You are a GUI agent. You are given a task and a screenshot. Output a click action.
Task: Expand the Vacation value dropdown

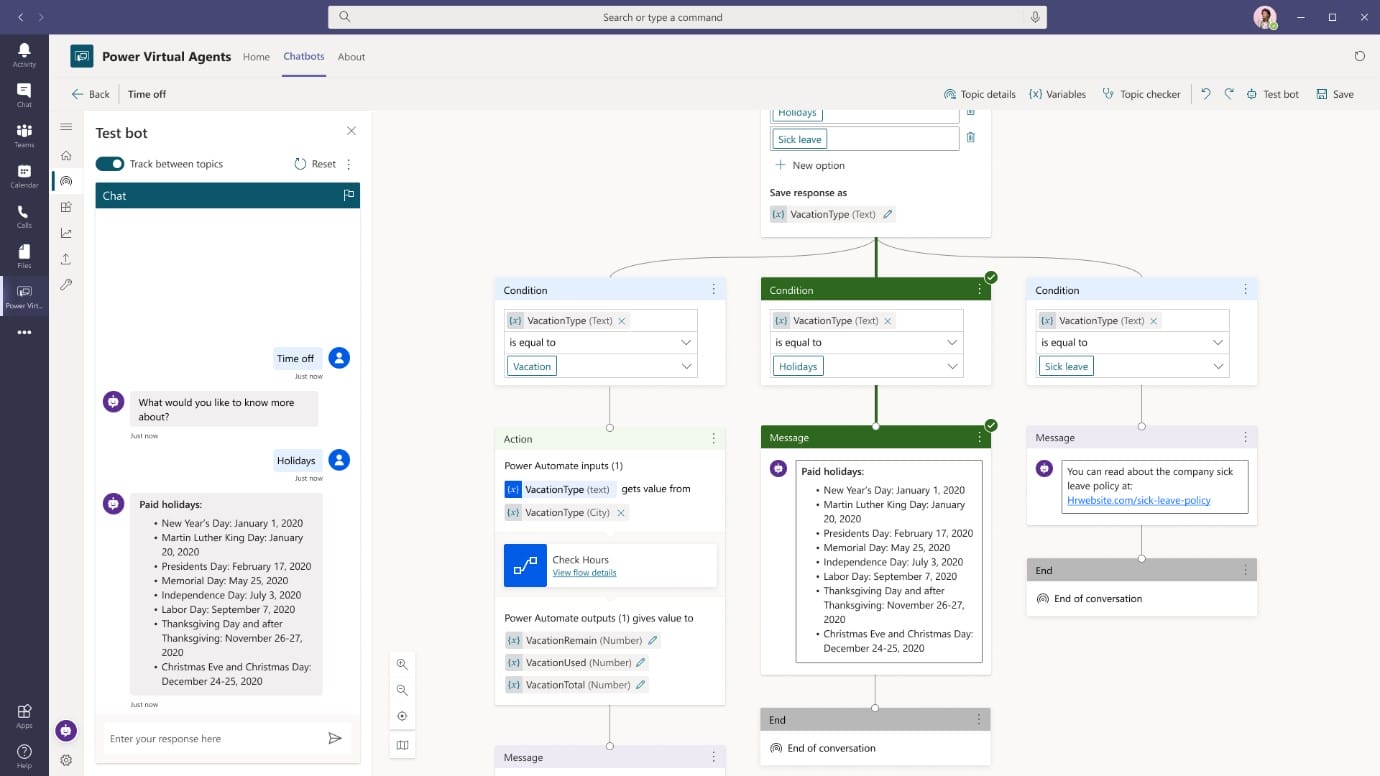[x=686, y=366]
